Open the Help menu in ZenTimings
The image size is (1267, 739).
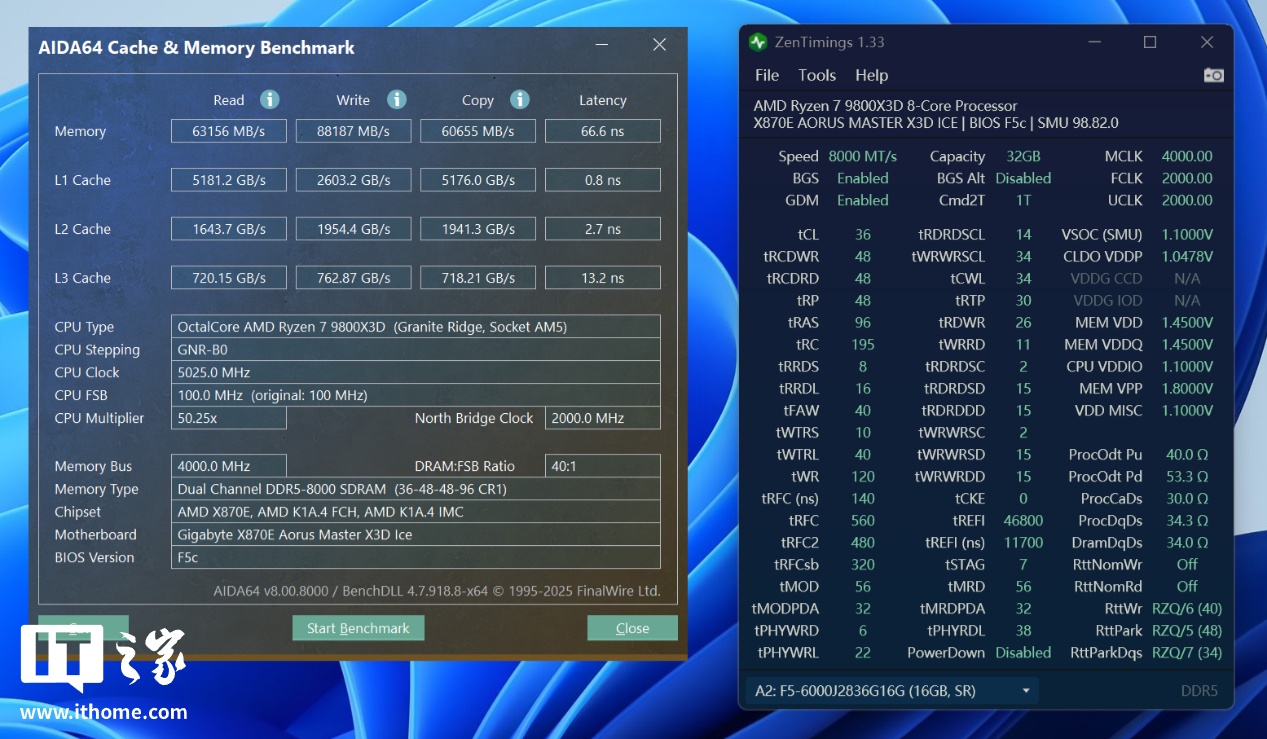pyautogui.click(x=871, y=75)
